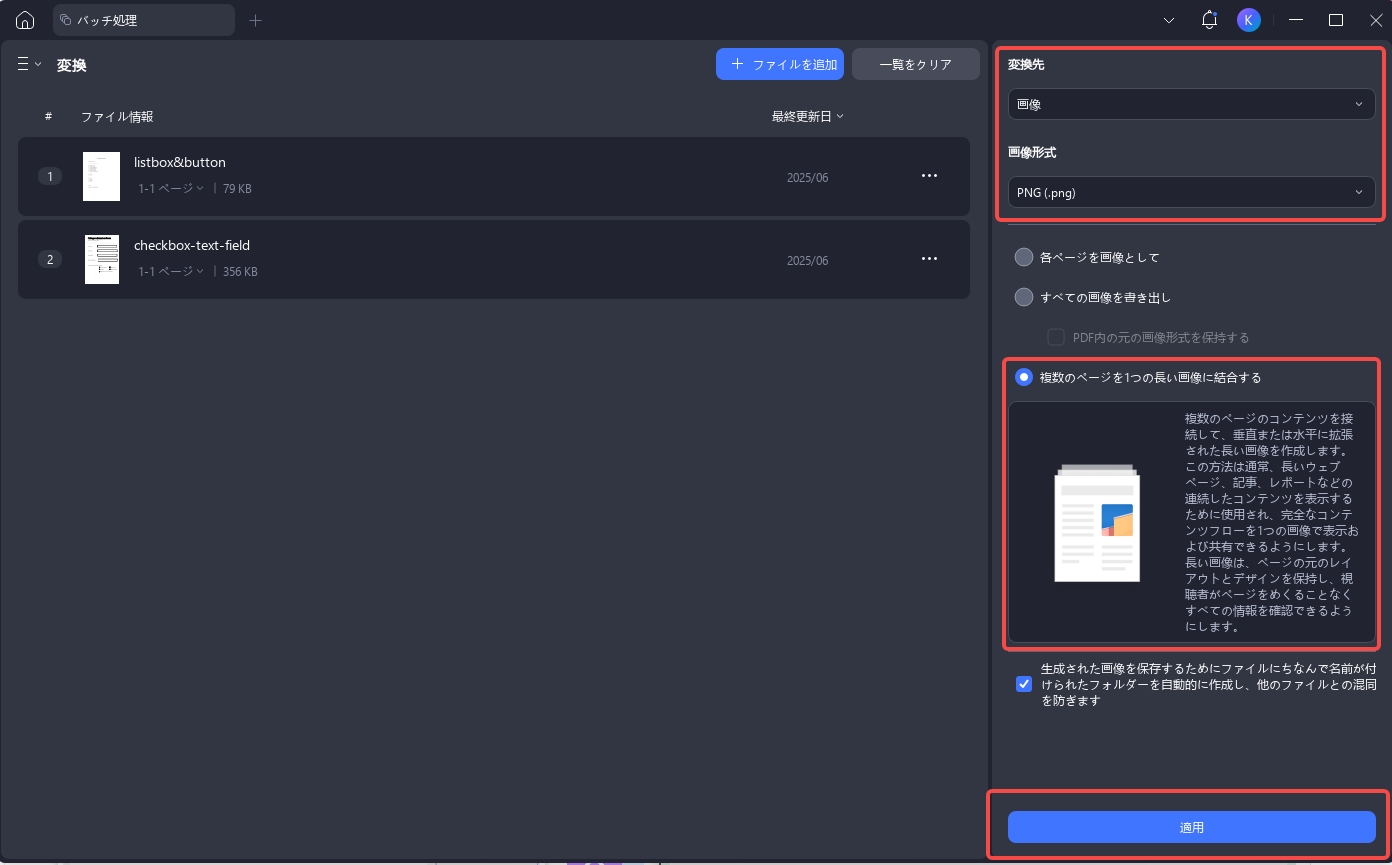Screen dimensions: 1392x865
Task: Open more options for listbox&button row
Action: click(x=929, y=176)
